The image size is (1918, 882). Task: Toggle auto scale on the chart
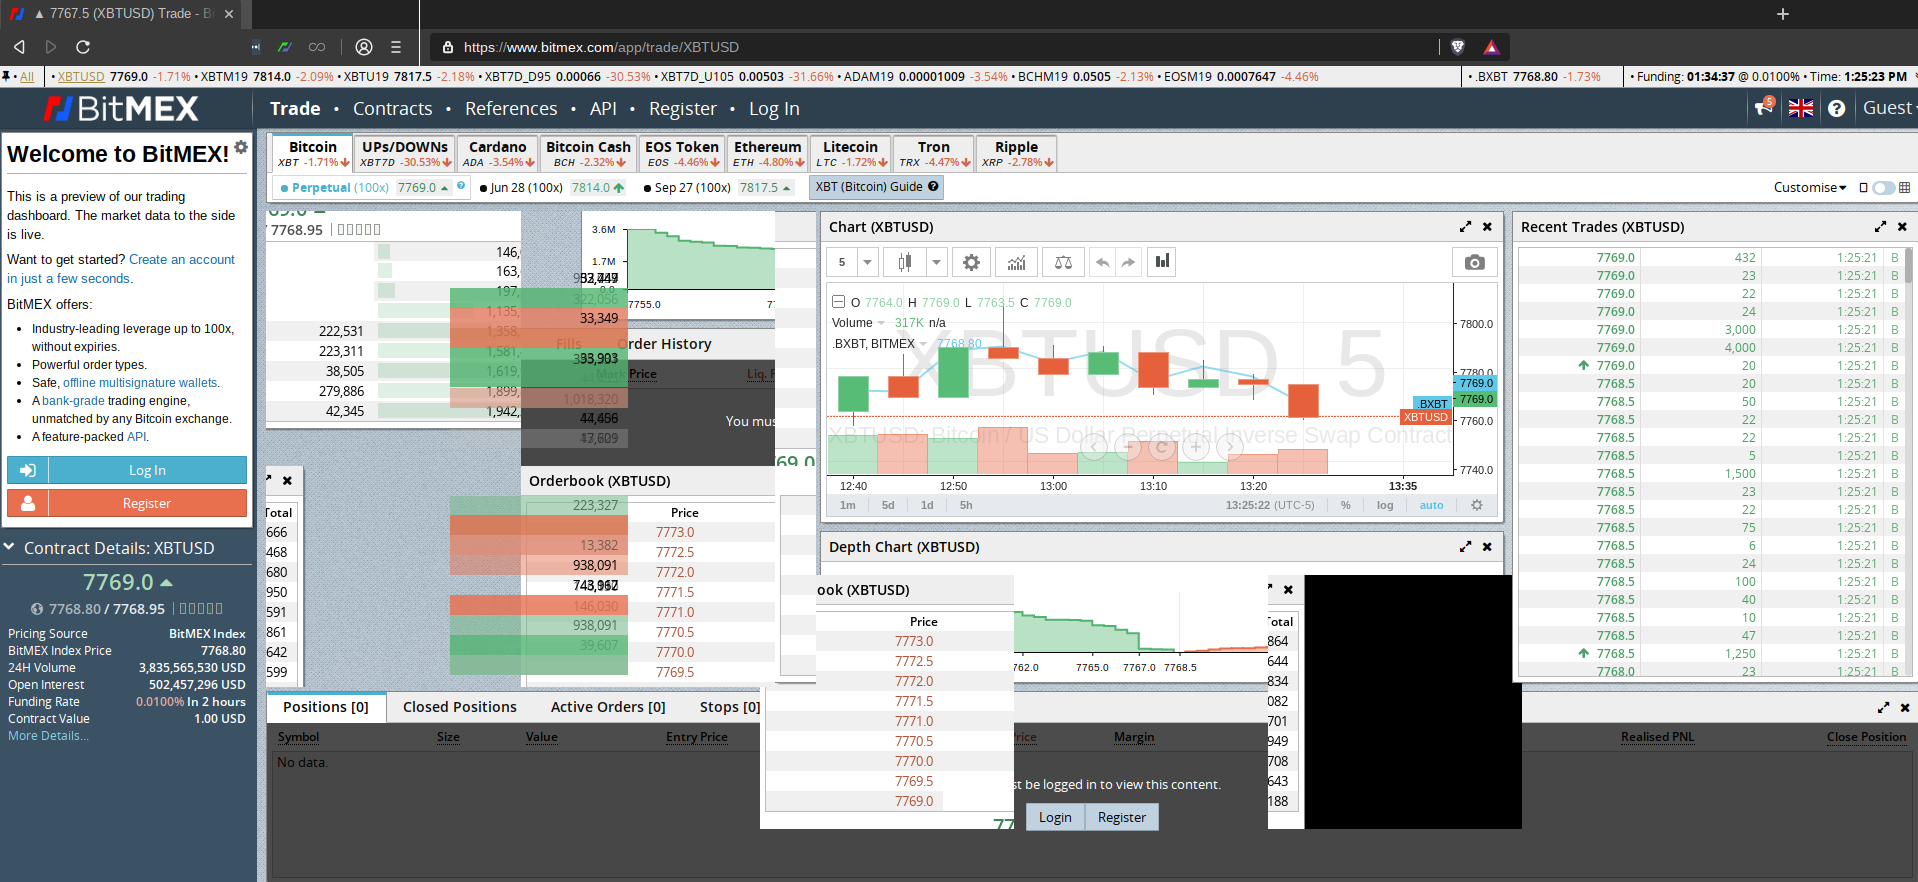pos(1431,506)
